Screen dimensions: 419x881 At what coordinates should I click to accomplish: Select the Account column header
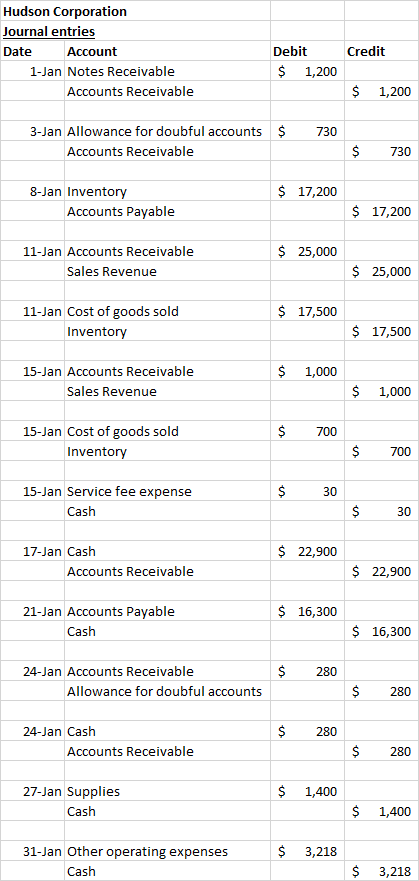167,52
